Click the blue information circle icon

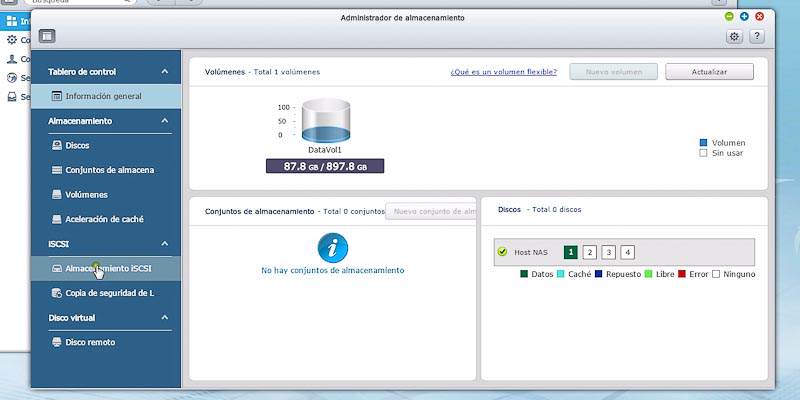pos(333,247)
